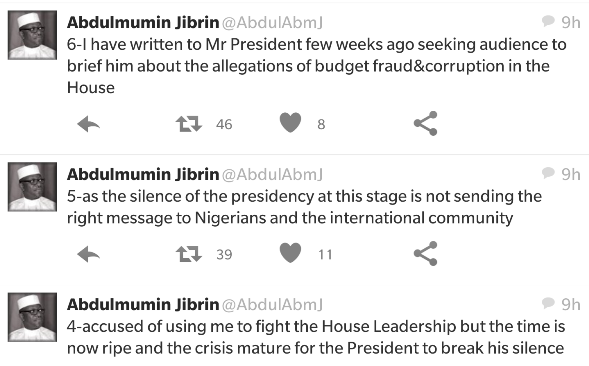The image size is (589, 366).
Task: Share the tweet about Nigerians and international community
Action: coord(426,254)
